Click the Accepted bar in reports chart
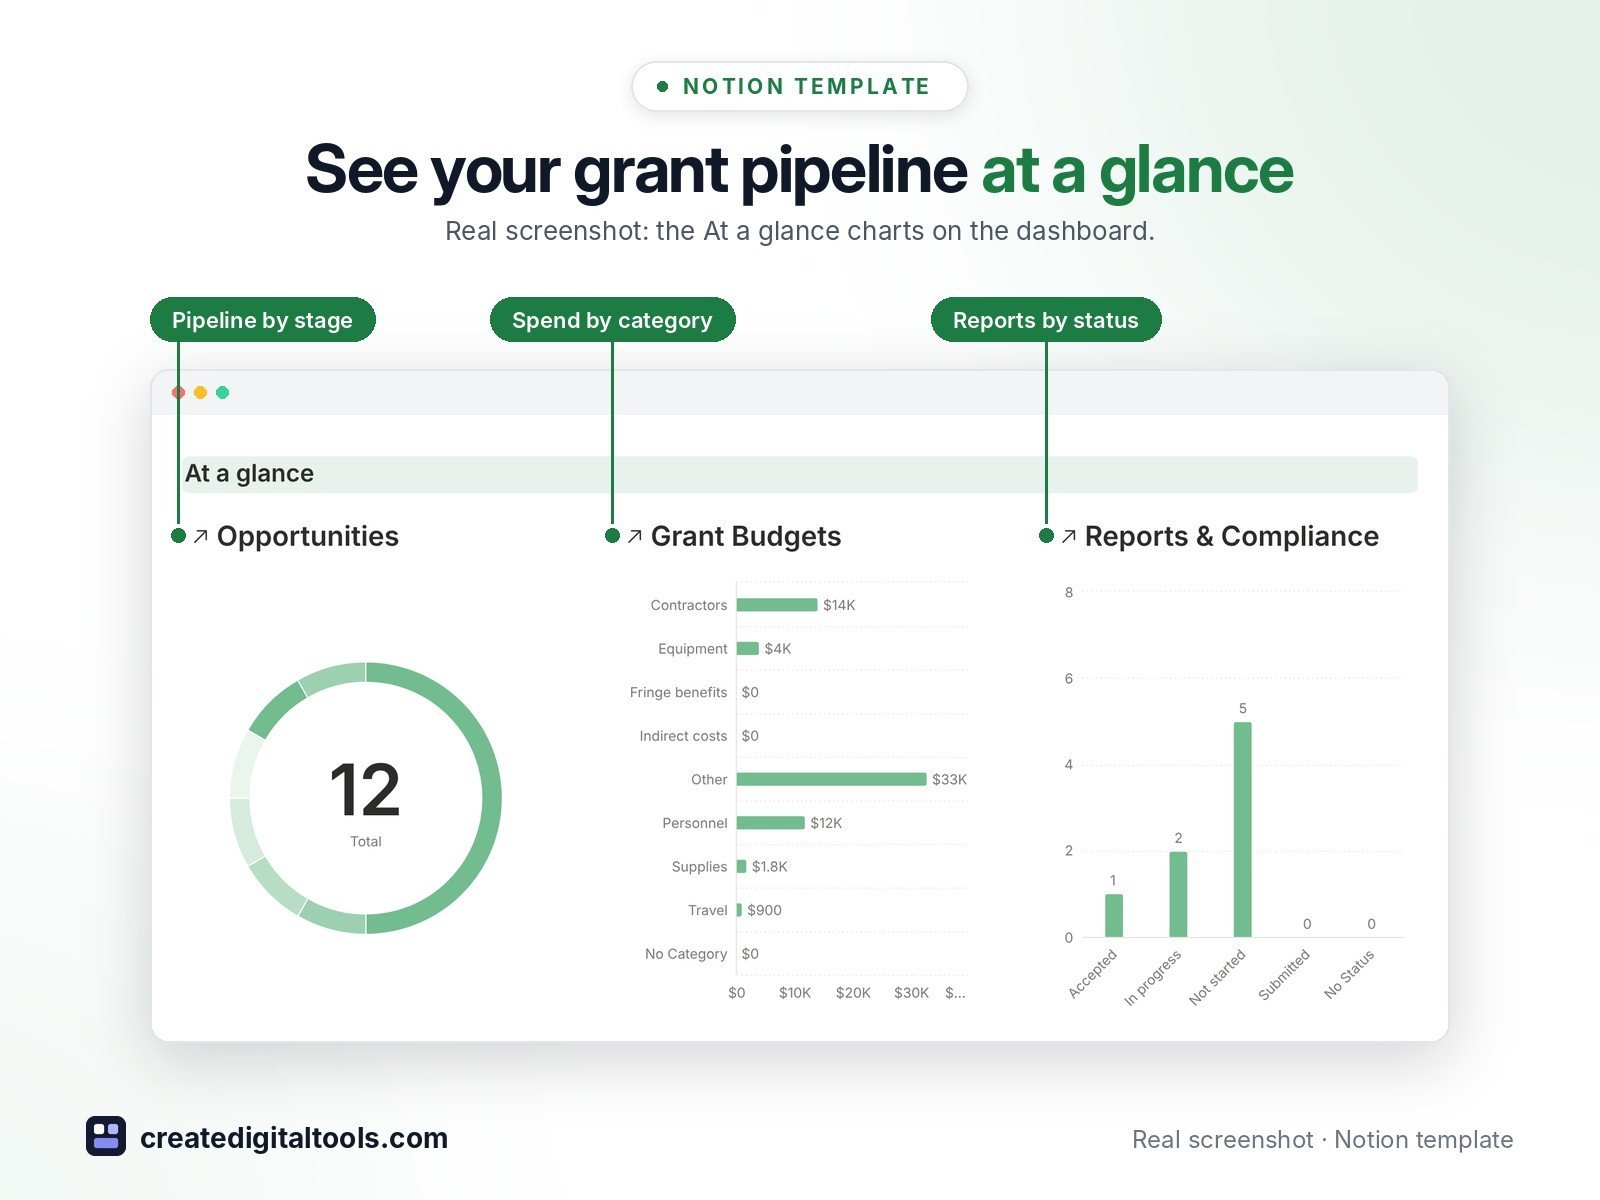 1114,915
